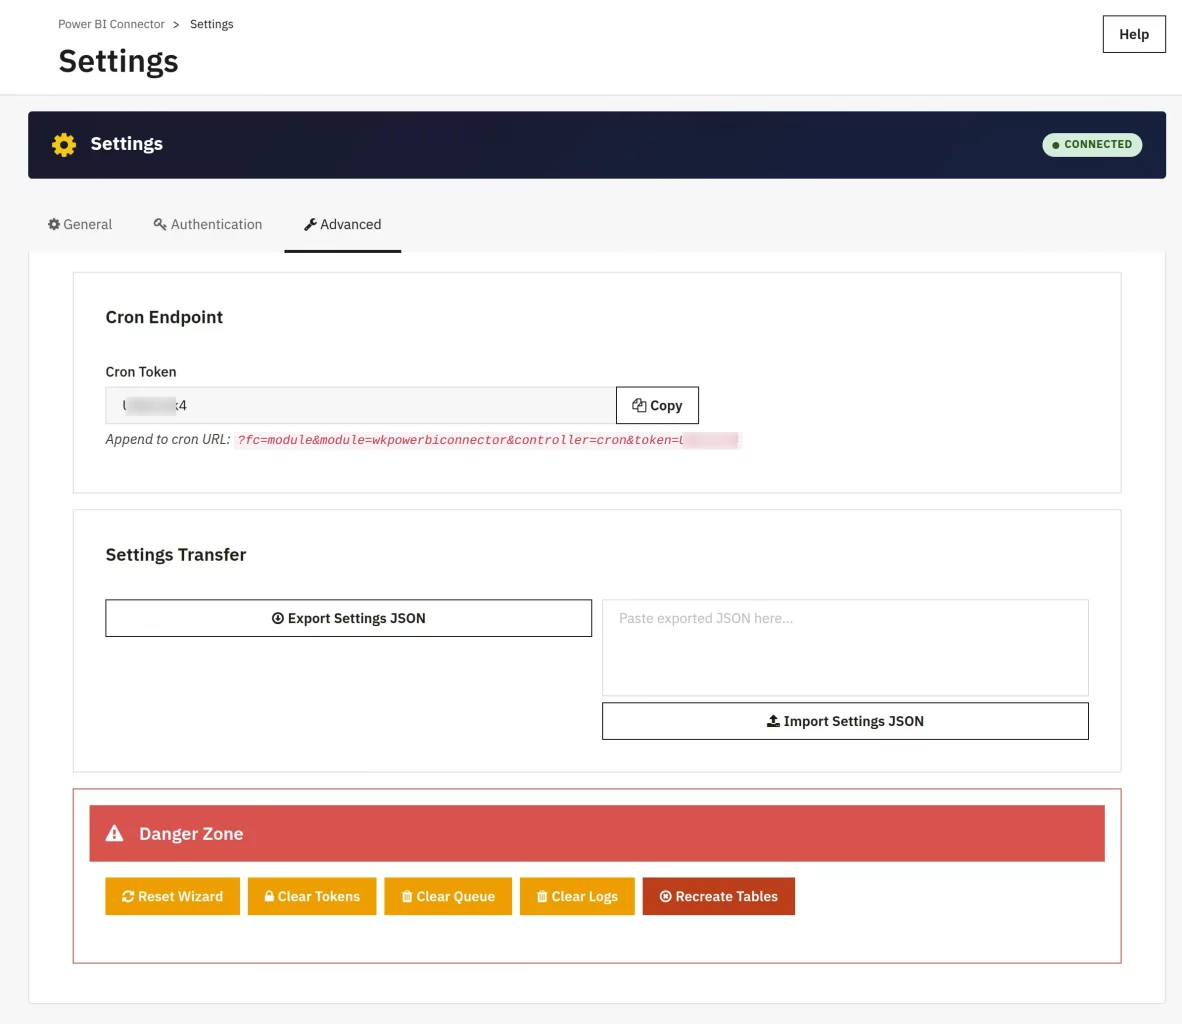Click the yellow gear Settings icon
Viewport: 1182px width, 1024px height.
[64, 144]
